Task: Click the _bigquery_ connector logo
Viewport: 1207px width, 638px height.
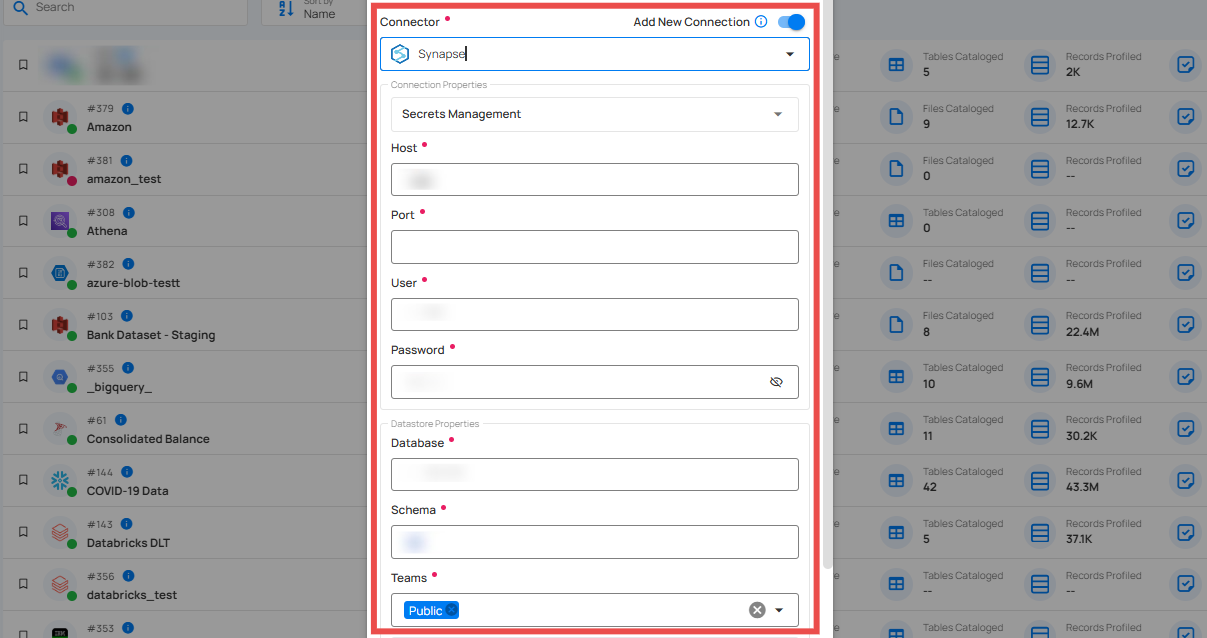Action: coord(62,376)
